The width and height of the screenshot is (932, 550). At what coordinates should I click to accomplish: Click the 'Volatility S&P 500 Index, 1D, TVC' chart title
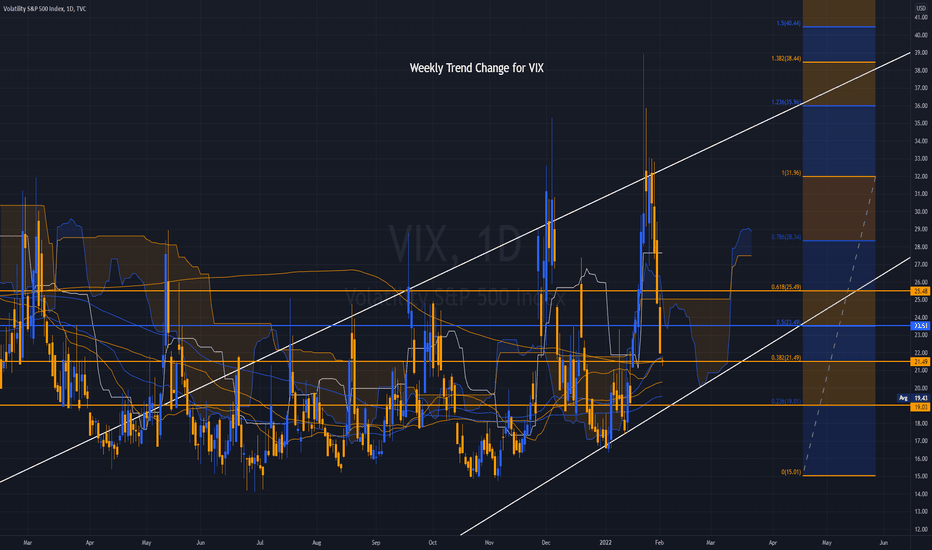click(x=45, y=9)
